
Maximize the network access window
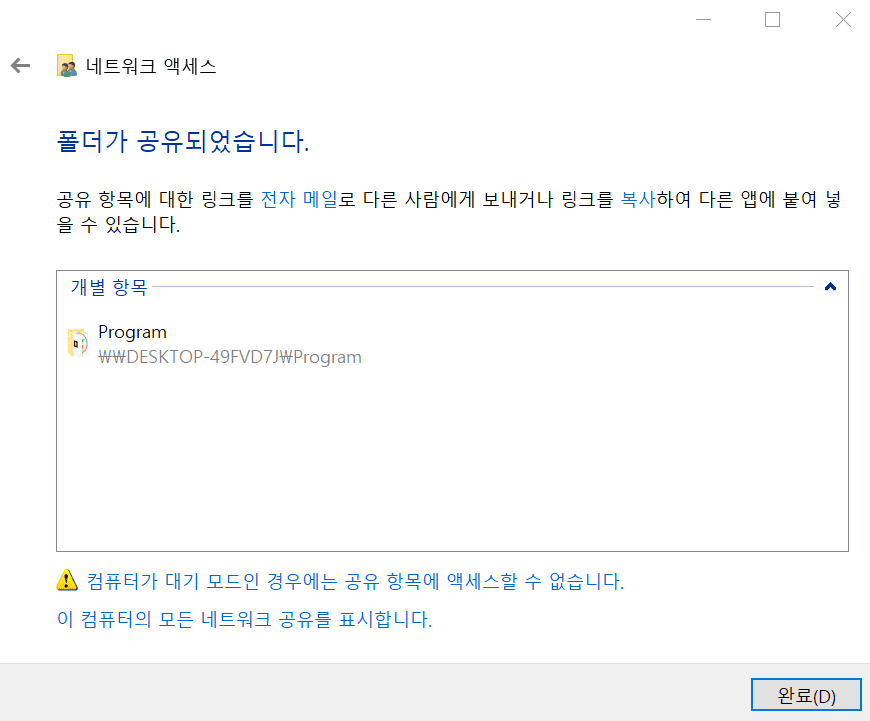pyautogui.click(x=772, y=20)
